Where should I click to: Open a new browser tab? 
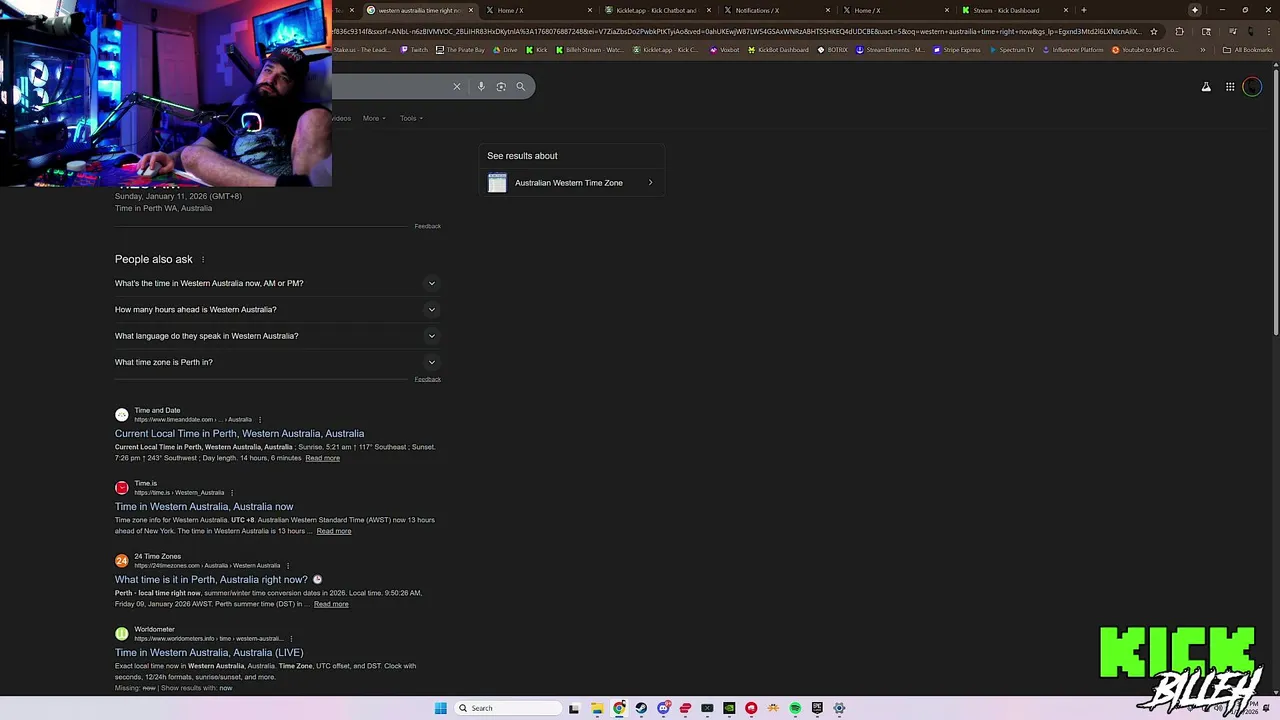(1084, 10)
